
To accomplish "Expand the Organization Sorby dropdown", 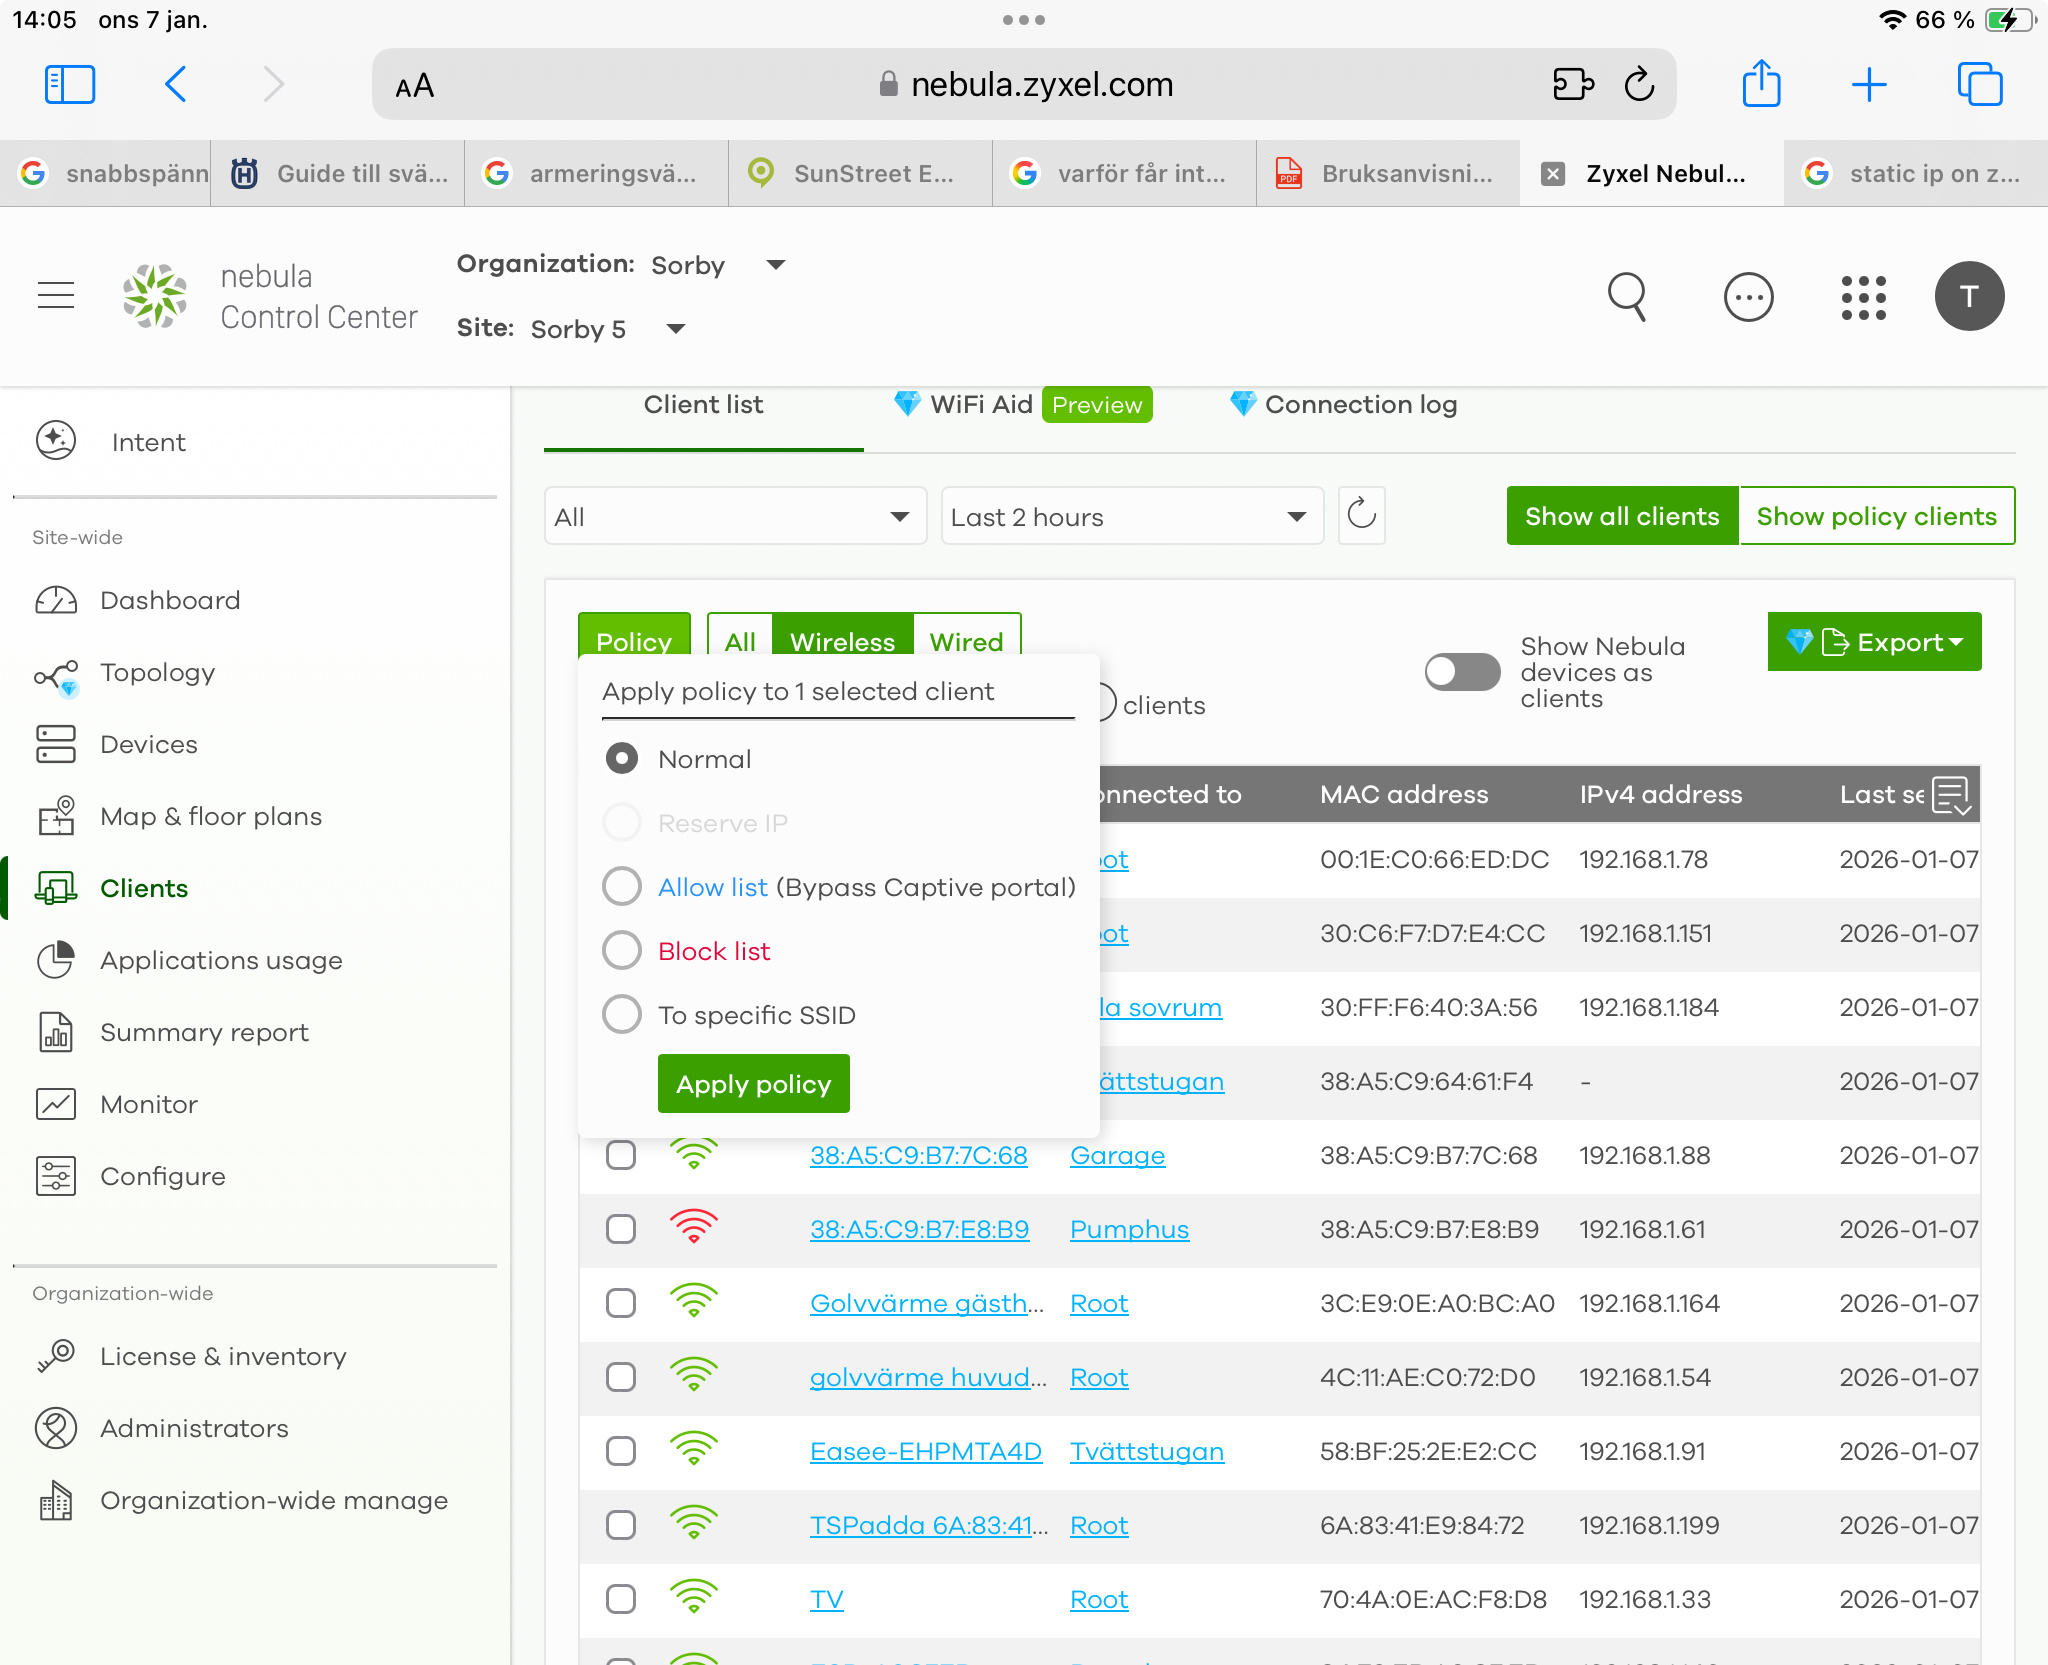I will (x=776, y=265).
